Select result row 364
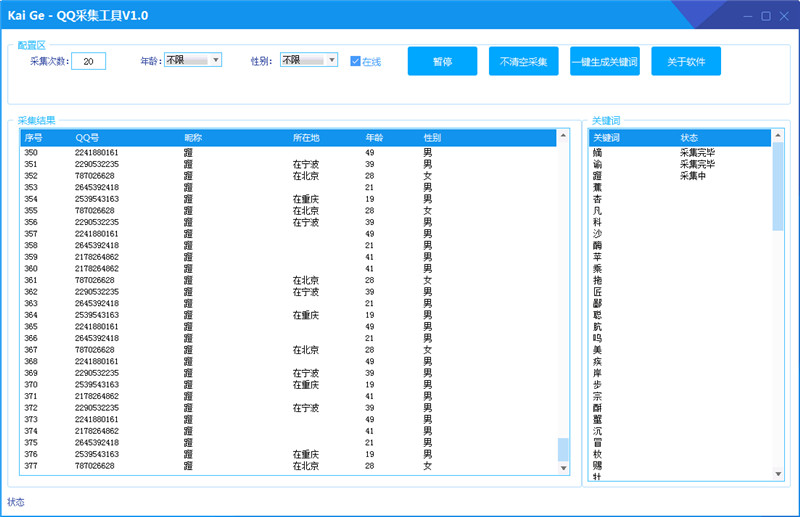This screenshot has height=517, width=800. point(288,315)
